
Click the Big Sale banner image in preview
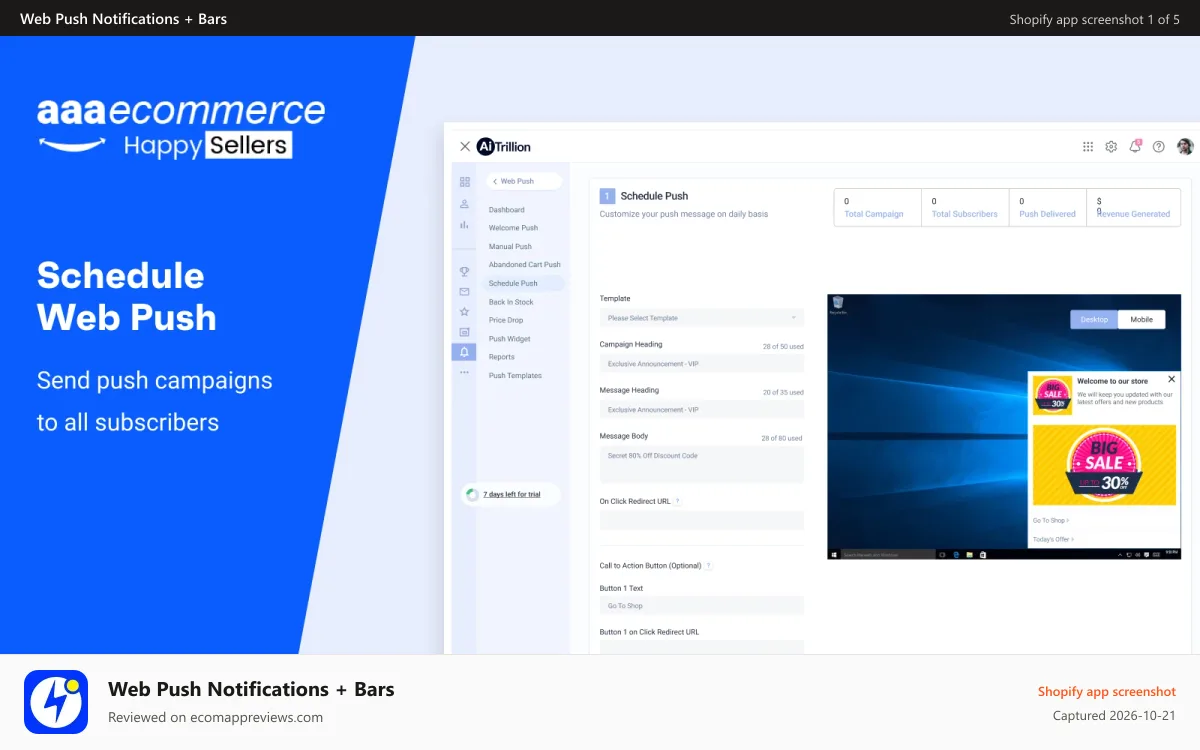1104,465
